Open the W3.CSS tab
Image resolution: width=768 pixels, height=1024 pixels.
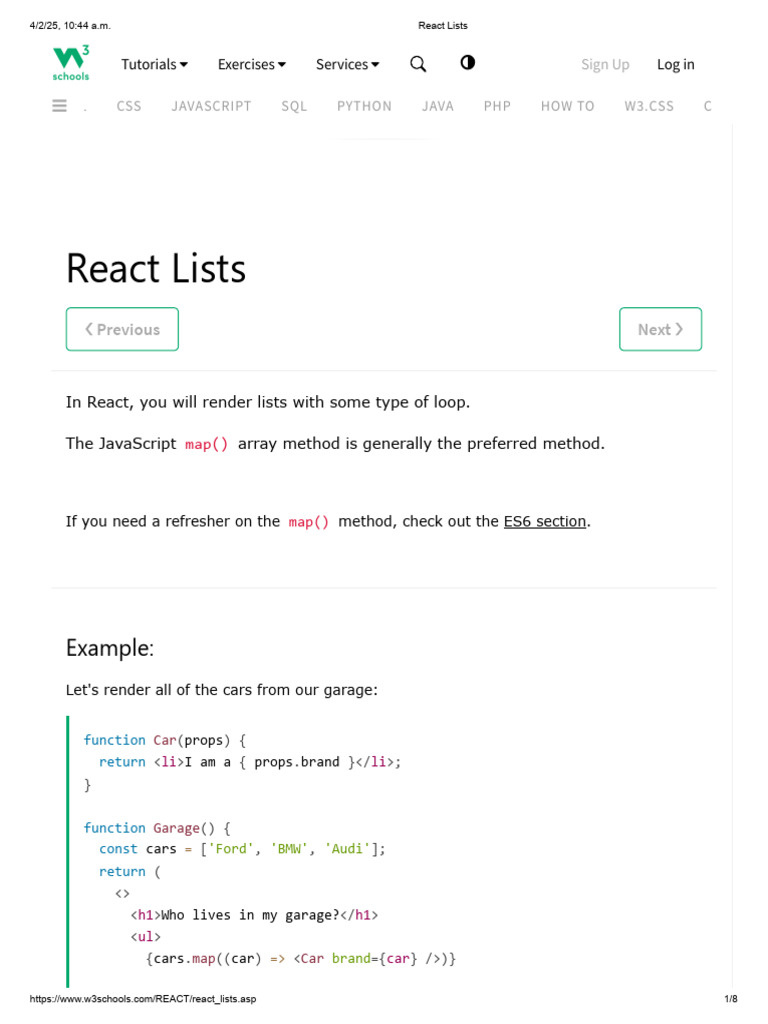649,106
